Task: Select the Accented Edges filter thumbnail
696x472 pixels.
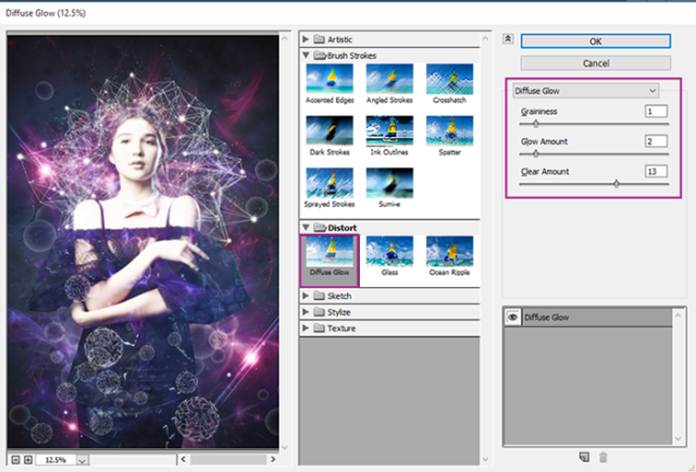Action: (x=328, y=79)
